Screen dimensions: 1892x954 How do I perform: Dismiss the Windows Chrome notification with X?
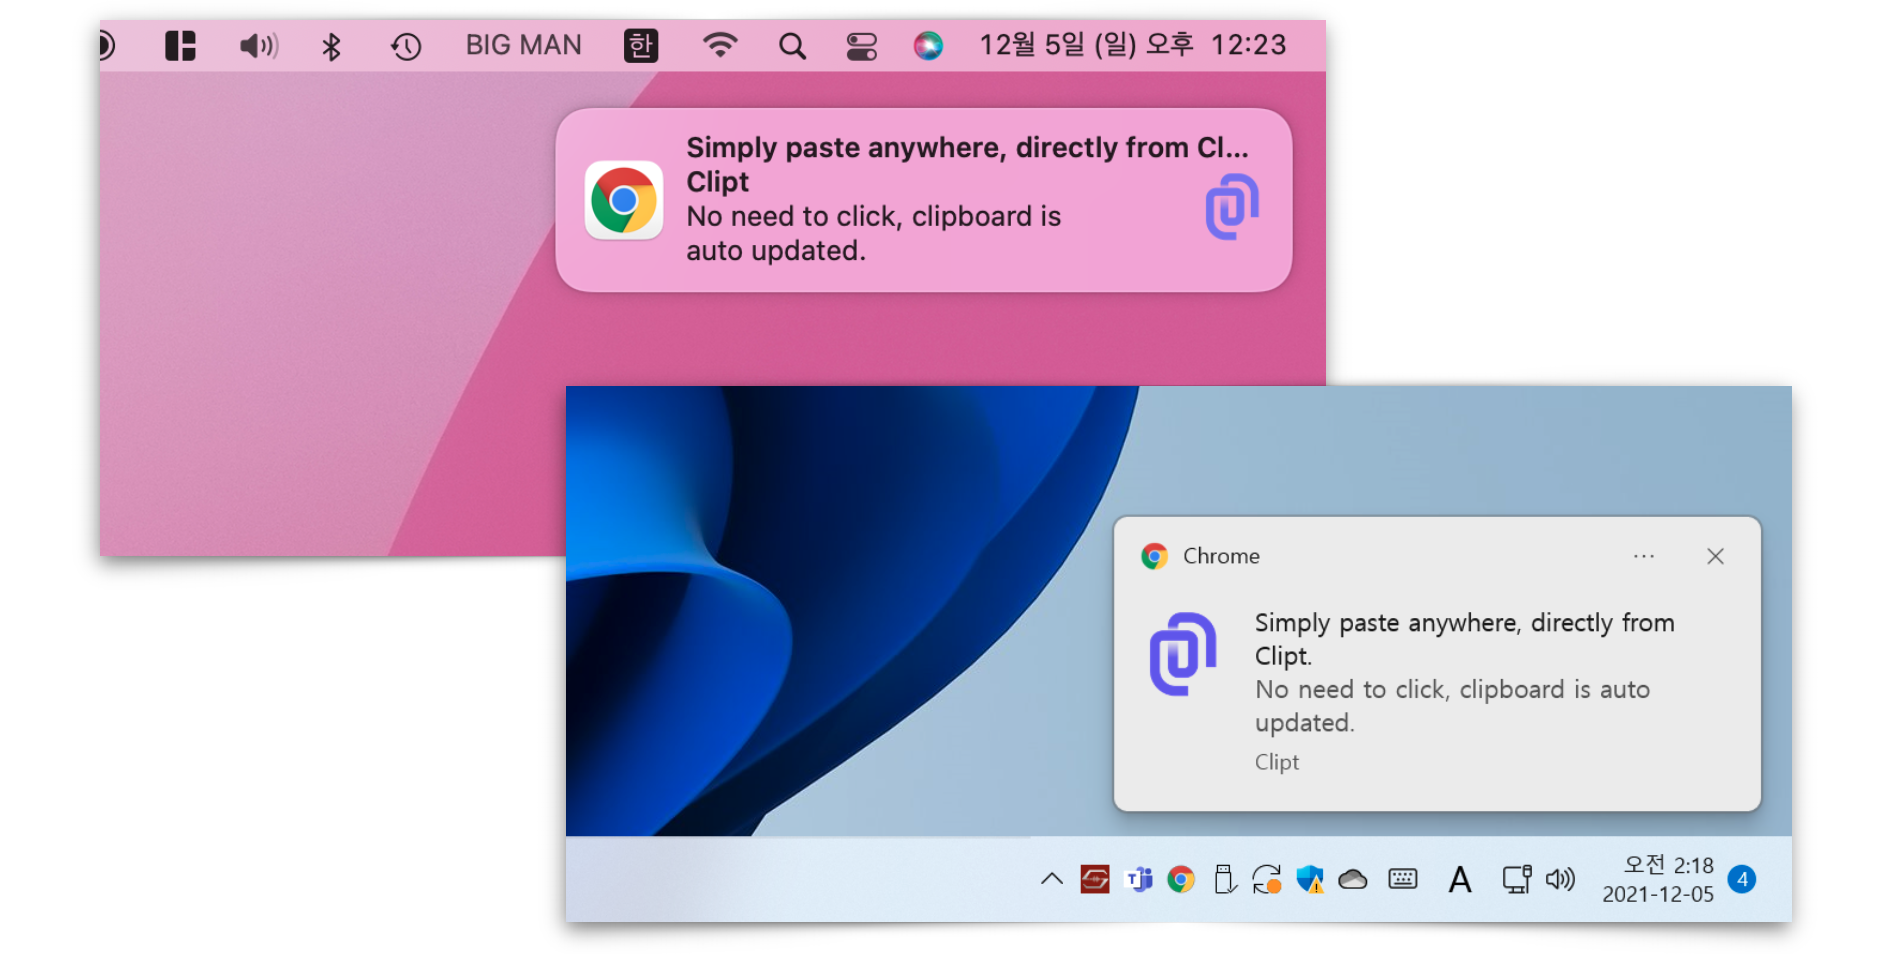pos(1715,556)
